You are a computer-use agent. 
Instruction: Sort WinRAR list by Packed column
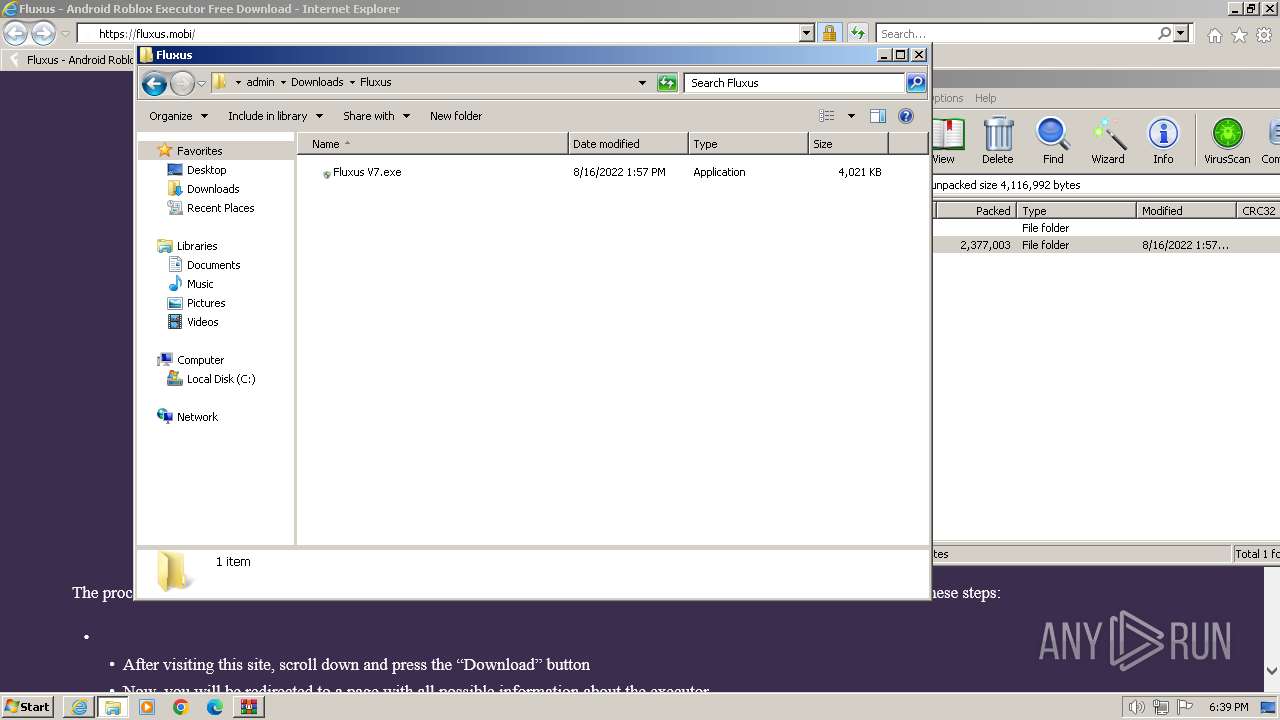(975, 211)
